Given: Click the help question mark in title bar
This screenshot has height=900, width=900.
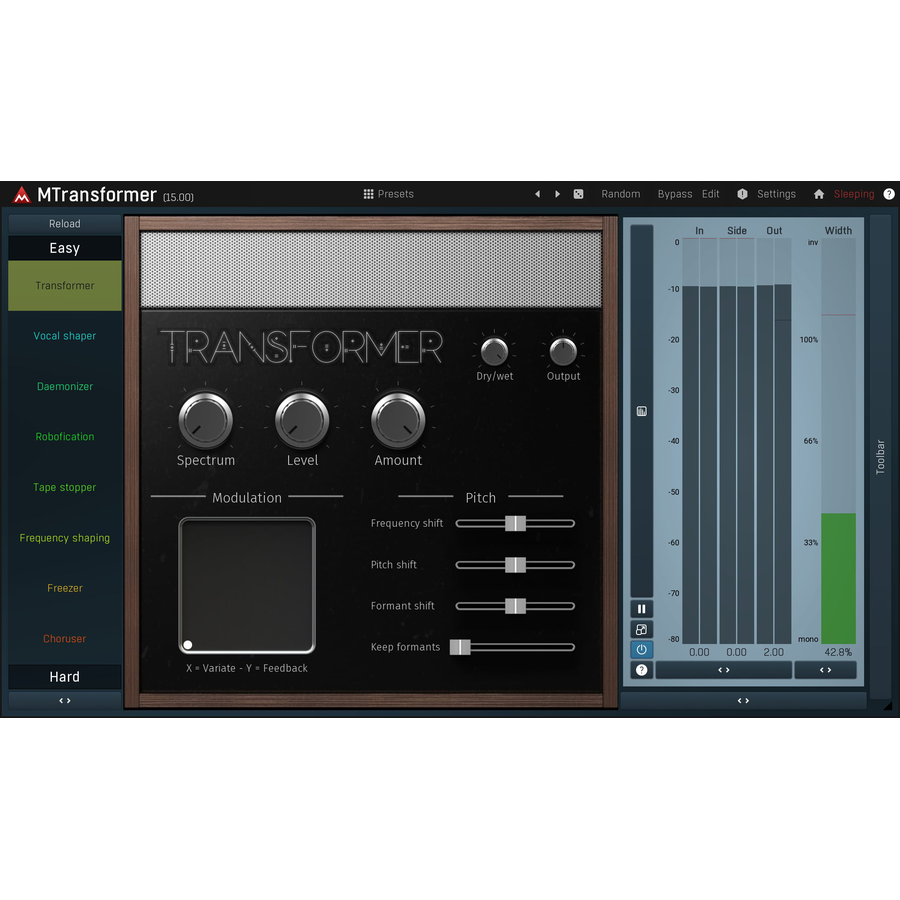Looking at the screenshot, I should point(889,194).
